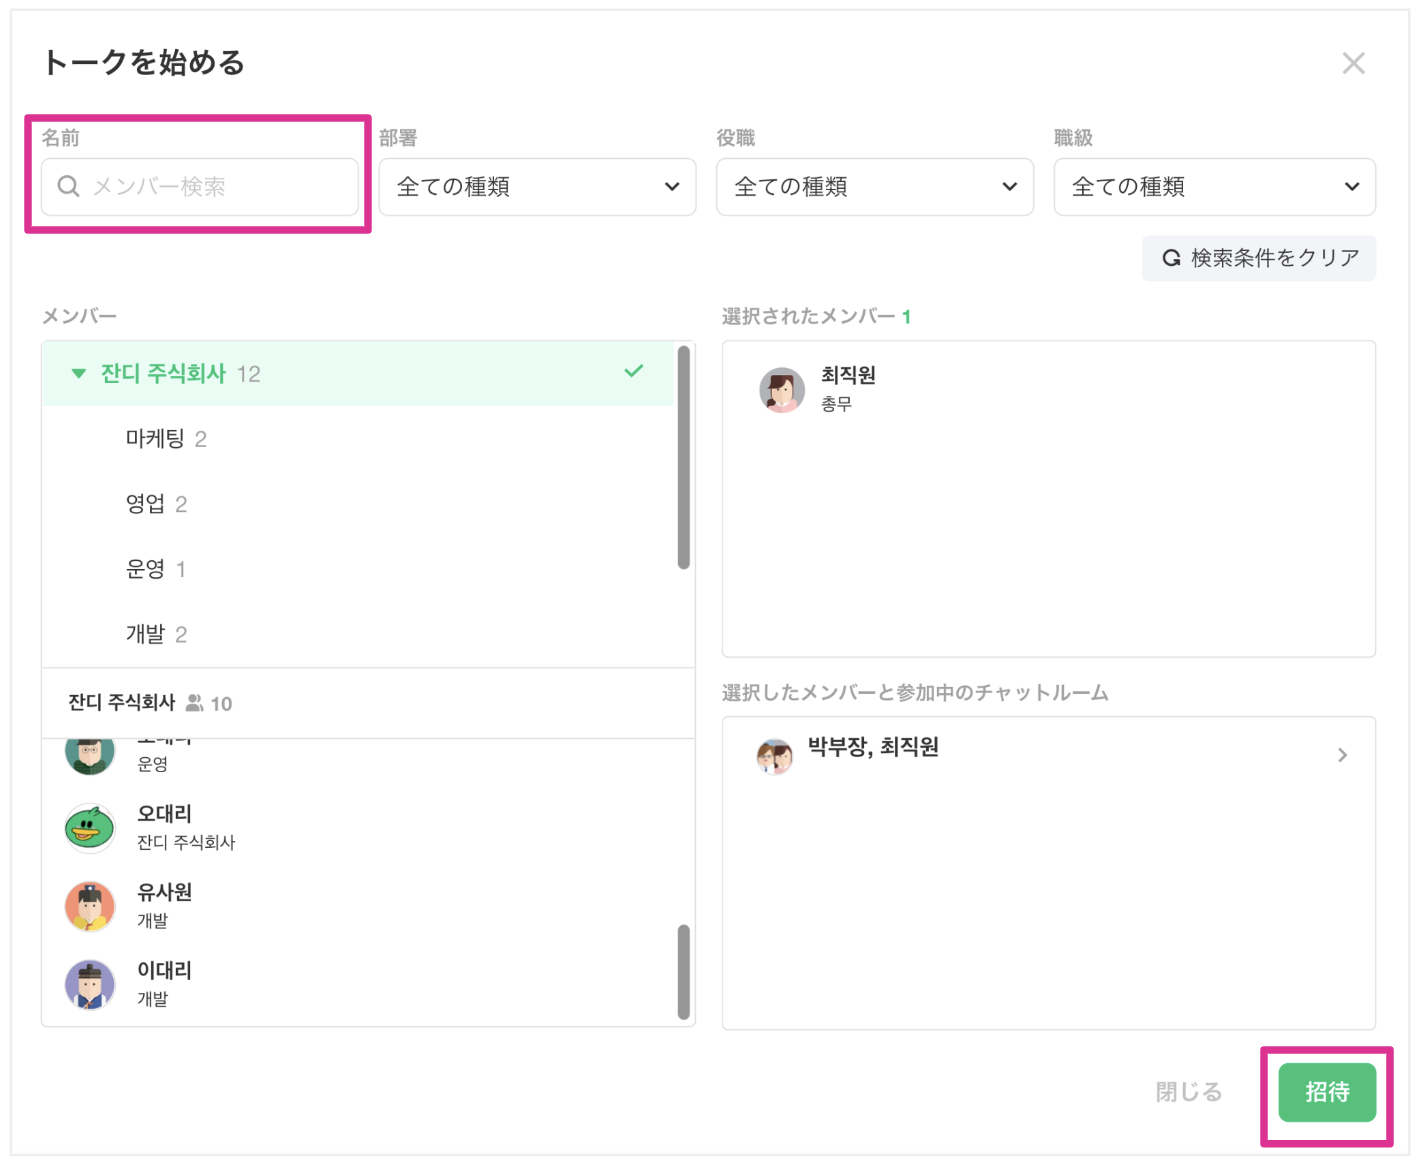Select the 마케팅 department
Viewport: 1420px width, 1168px height.
click(156, 439)
